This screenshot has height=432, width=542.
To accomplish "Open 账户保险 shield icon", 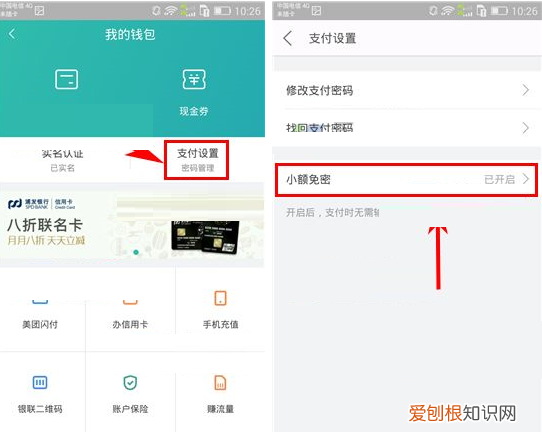I will (x=130, y=383).
